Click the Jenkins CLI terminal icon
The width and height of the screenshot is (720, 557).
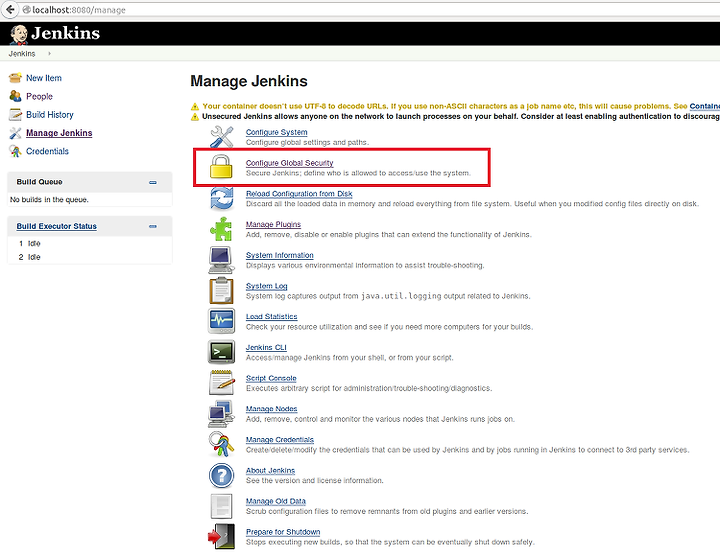pyautogui.click(x=221, y=352)
